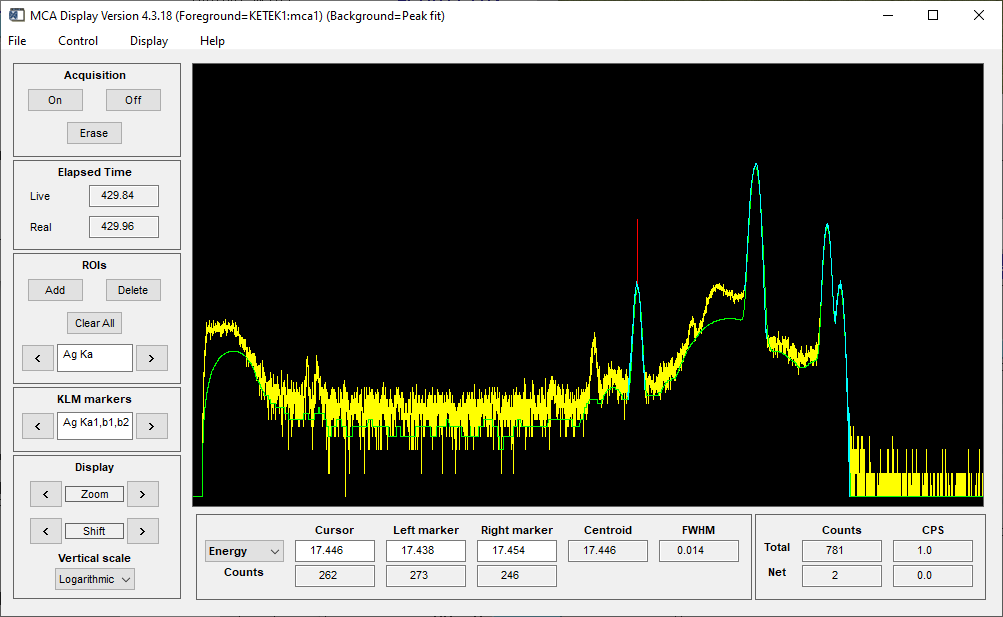1003x617 pixels.
Task: Click the Live time value 429.84
Action: pos(123,196)
